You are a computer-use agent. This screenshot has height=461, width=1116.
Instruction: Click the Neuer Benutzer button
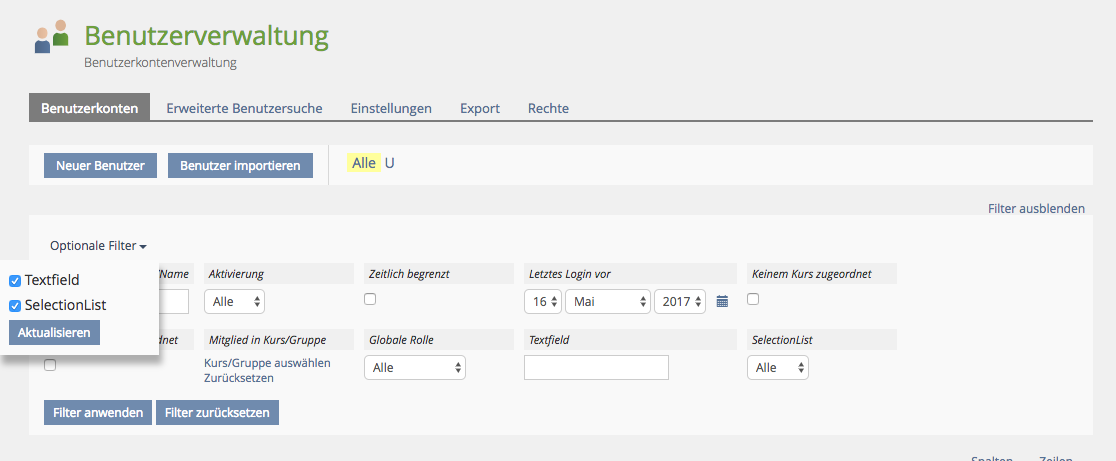pyautogui.click(x=100, y=166)
